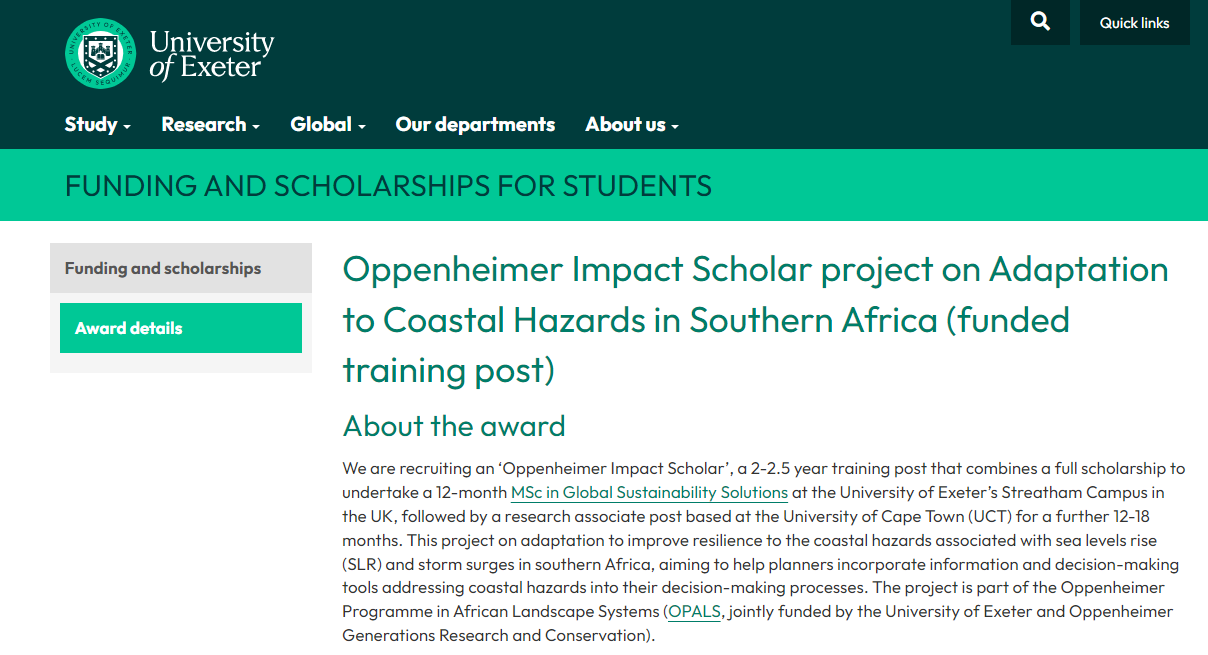Open the Quick links menu
Image resolution: width=1208 pixels, height=655 pixels.
tap(1134, 22)
